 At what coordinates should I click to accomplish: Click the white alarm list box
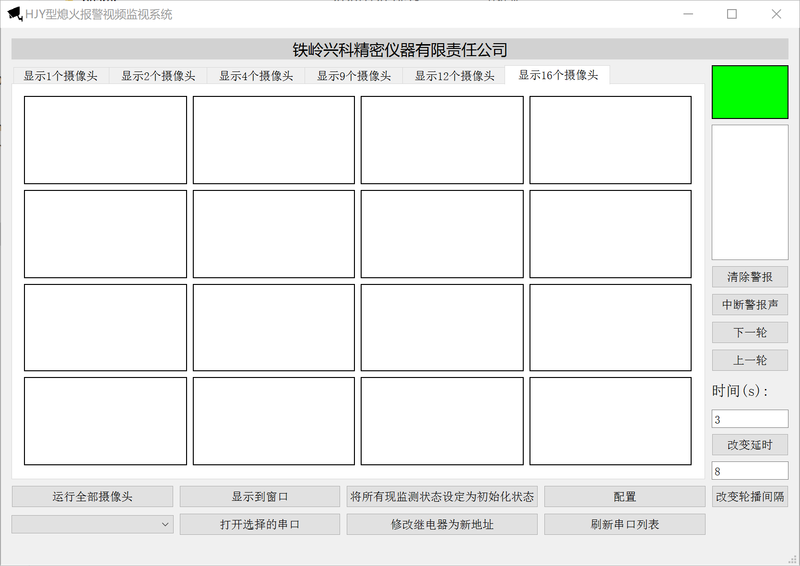[x=749, y=192]
